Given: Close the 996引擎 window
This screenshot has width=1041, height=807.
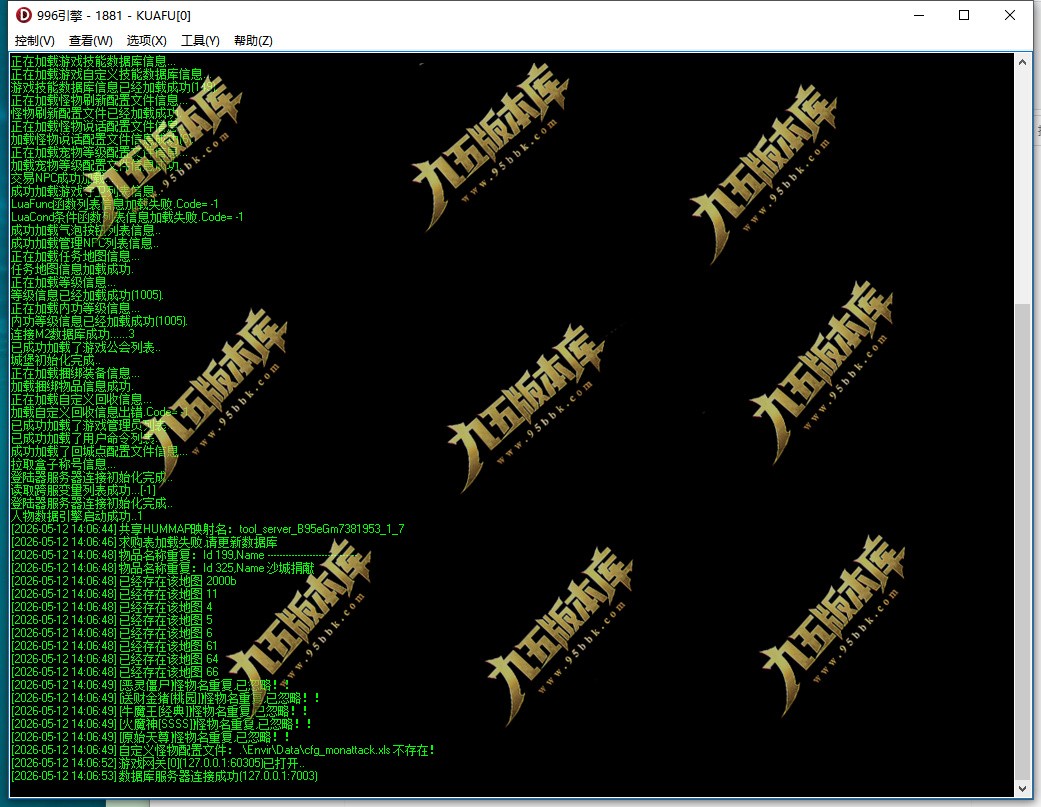Looking at the screenshot, I should click(x=1010, y=15).
